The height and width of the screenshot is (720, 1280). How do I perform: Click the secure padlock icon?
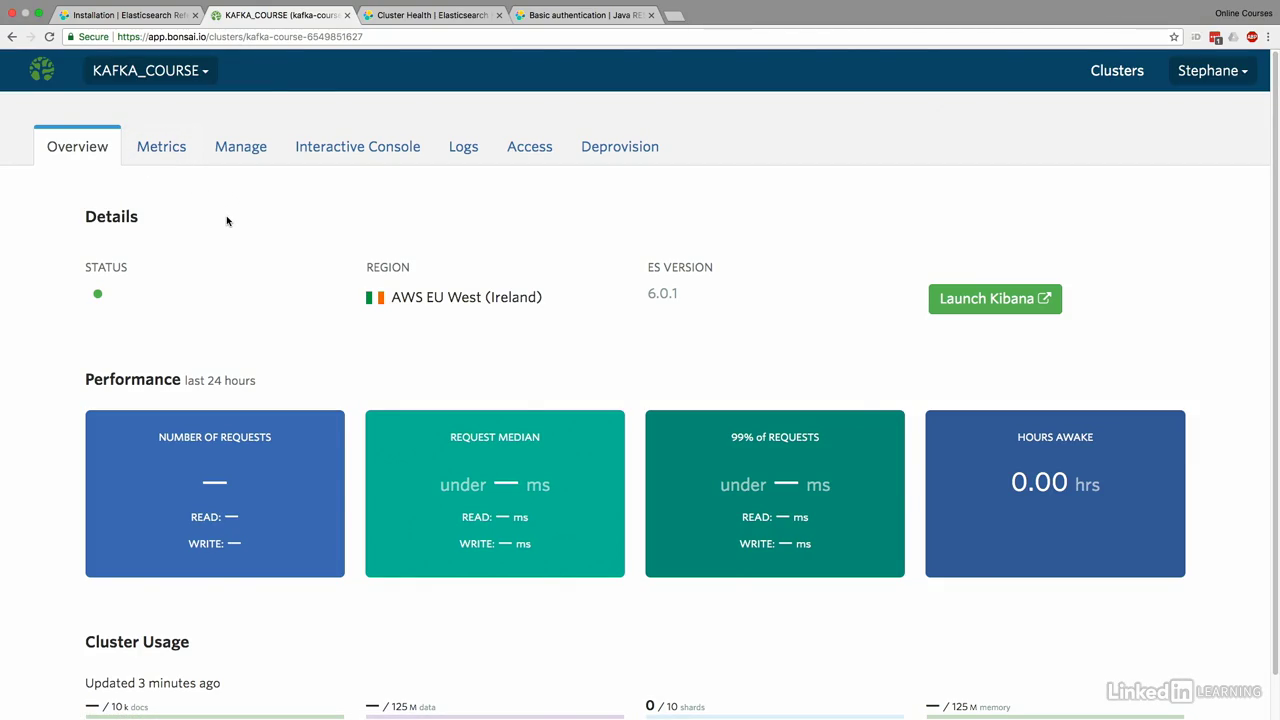pyautogui.click(x=71, y=37)
